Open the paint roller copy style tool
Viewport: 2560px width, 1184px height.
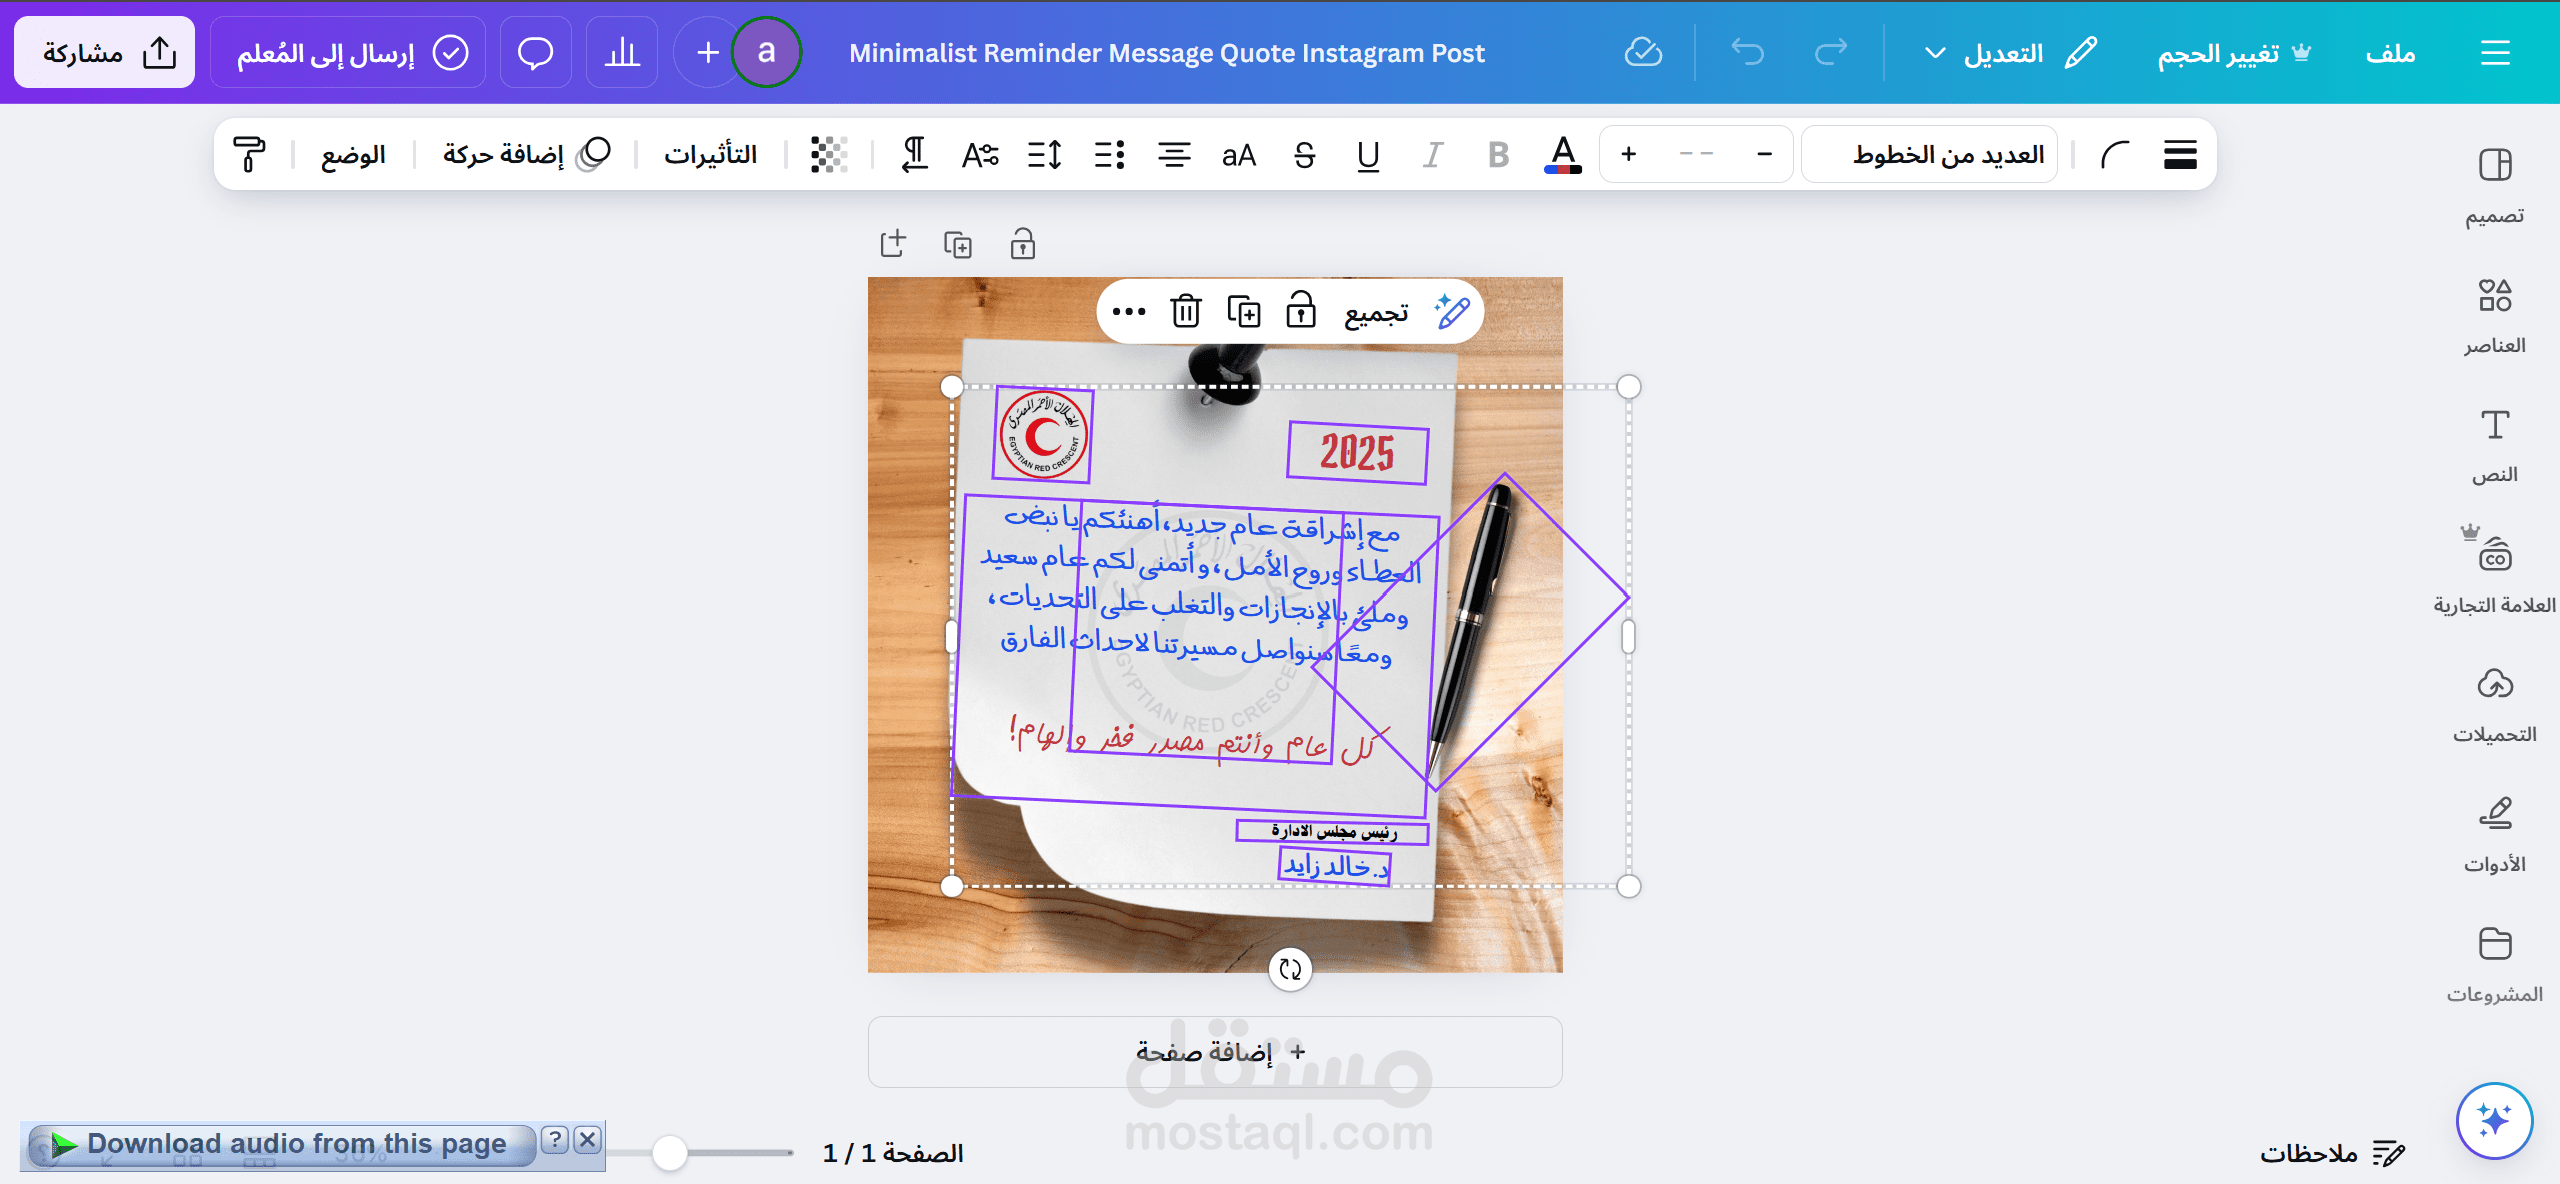(x=249, y=155)
